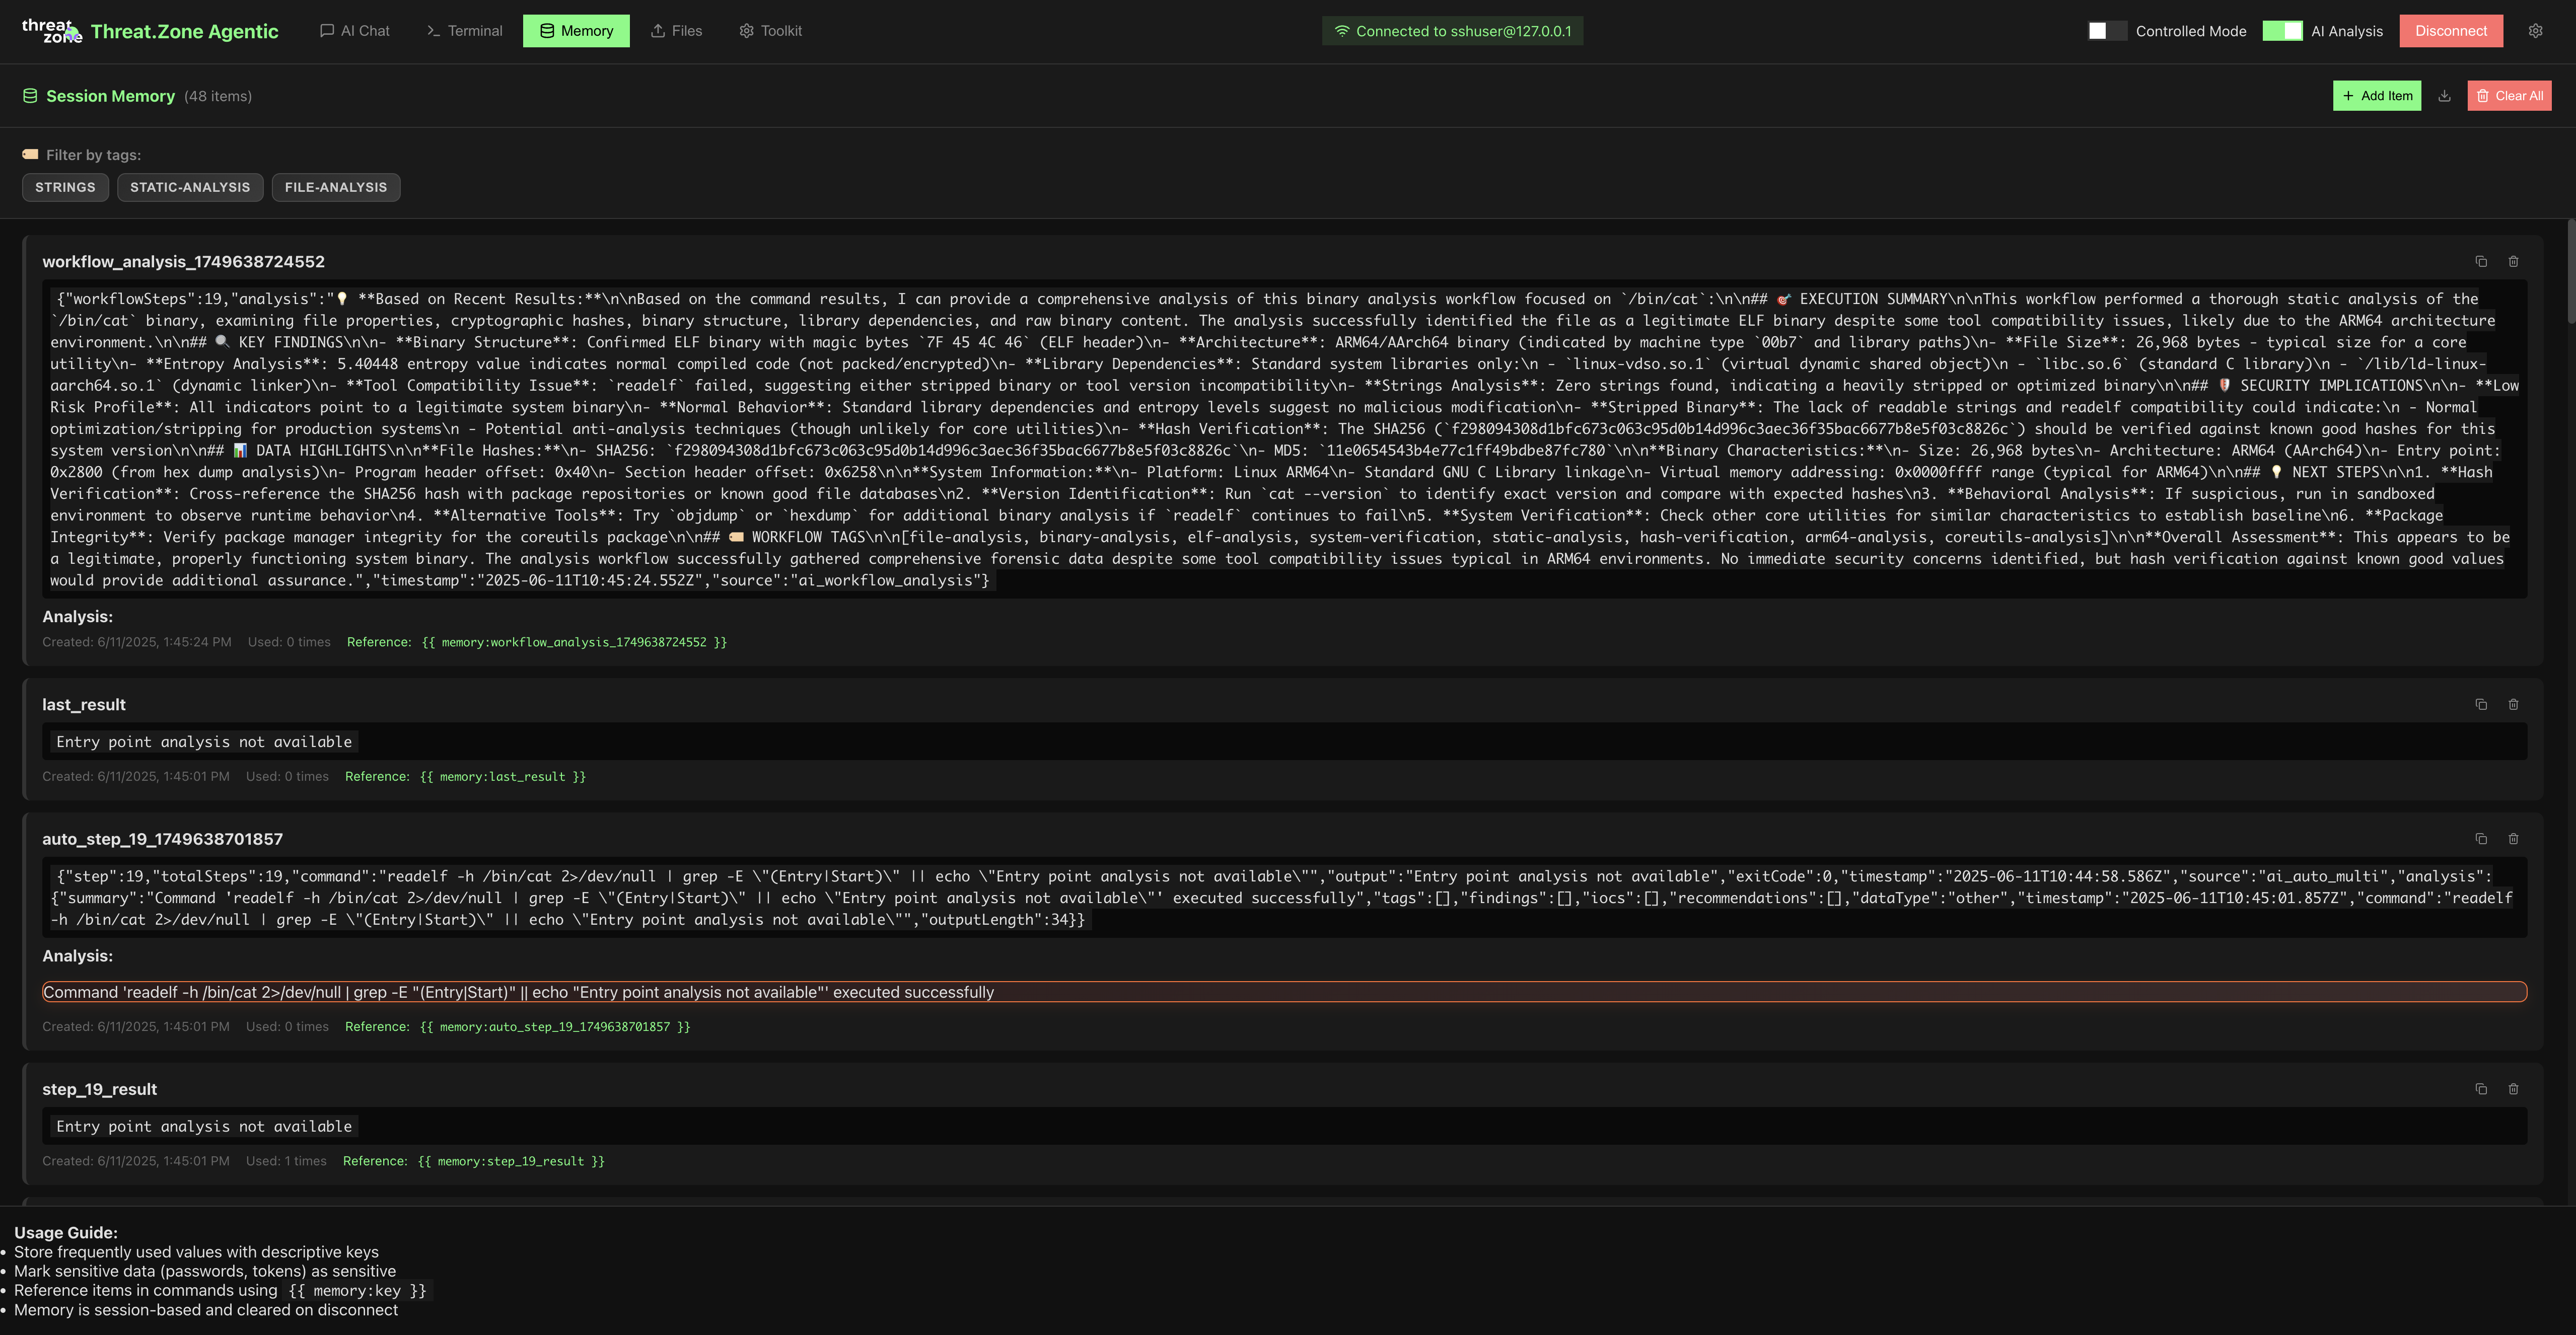Copy the workflow_analysis memory item
Viewport: 2576px width, 1335px height.
coord(2481,262)
